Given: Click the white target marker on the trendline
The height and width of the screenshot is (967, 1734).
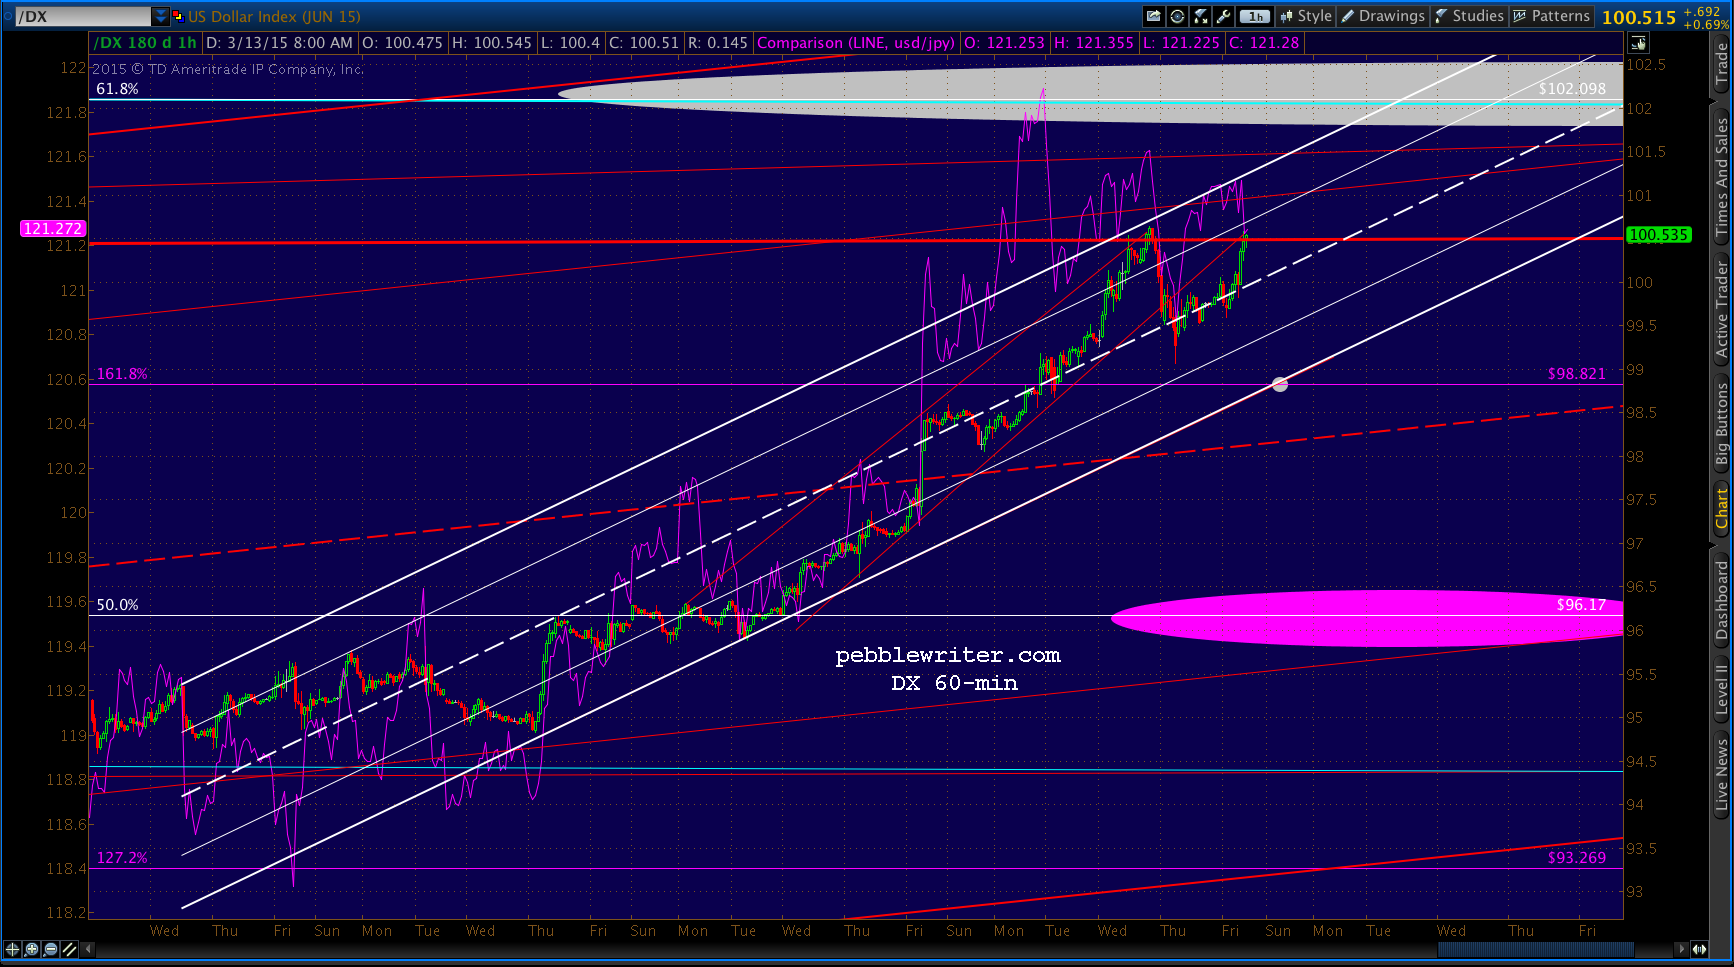Looking at the screenshot, I should pyautogui.click(x=1279, y=384).
